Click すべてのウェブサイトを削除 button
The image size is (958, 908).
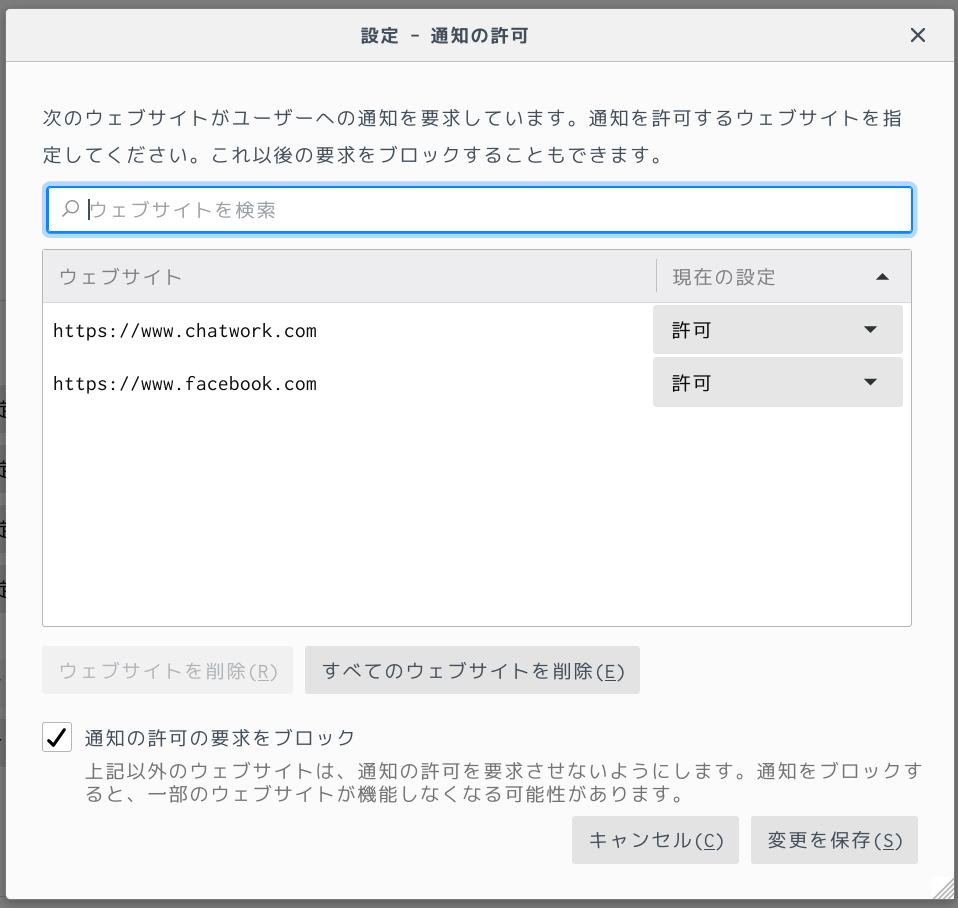click(472, 670)
